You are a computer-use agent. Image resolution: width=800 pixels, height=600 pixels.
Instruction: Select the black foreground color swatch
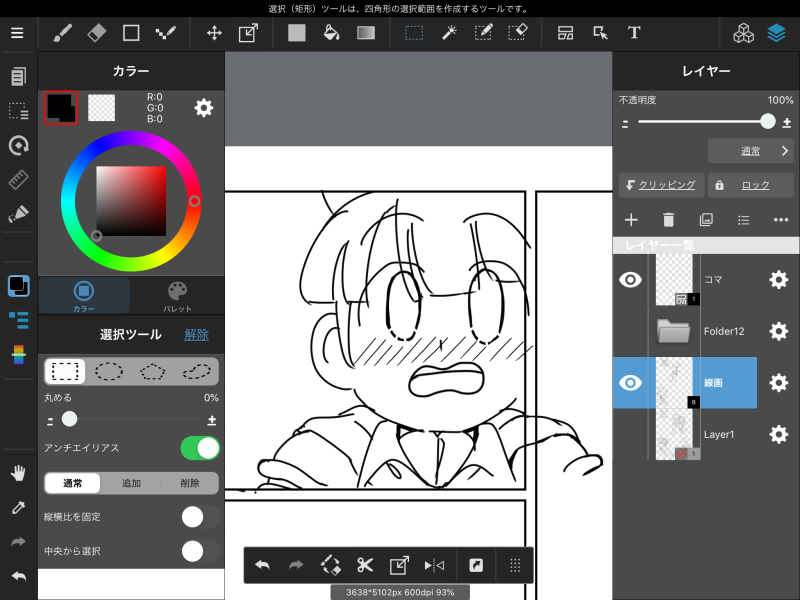click(x=61, y=108)
